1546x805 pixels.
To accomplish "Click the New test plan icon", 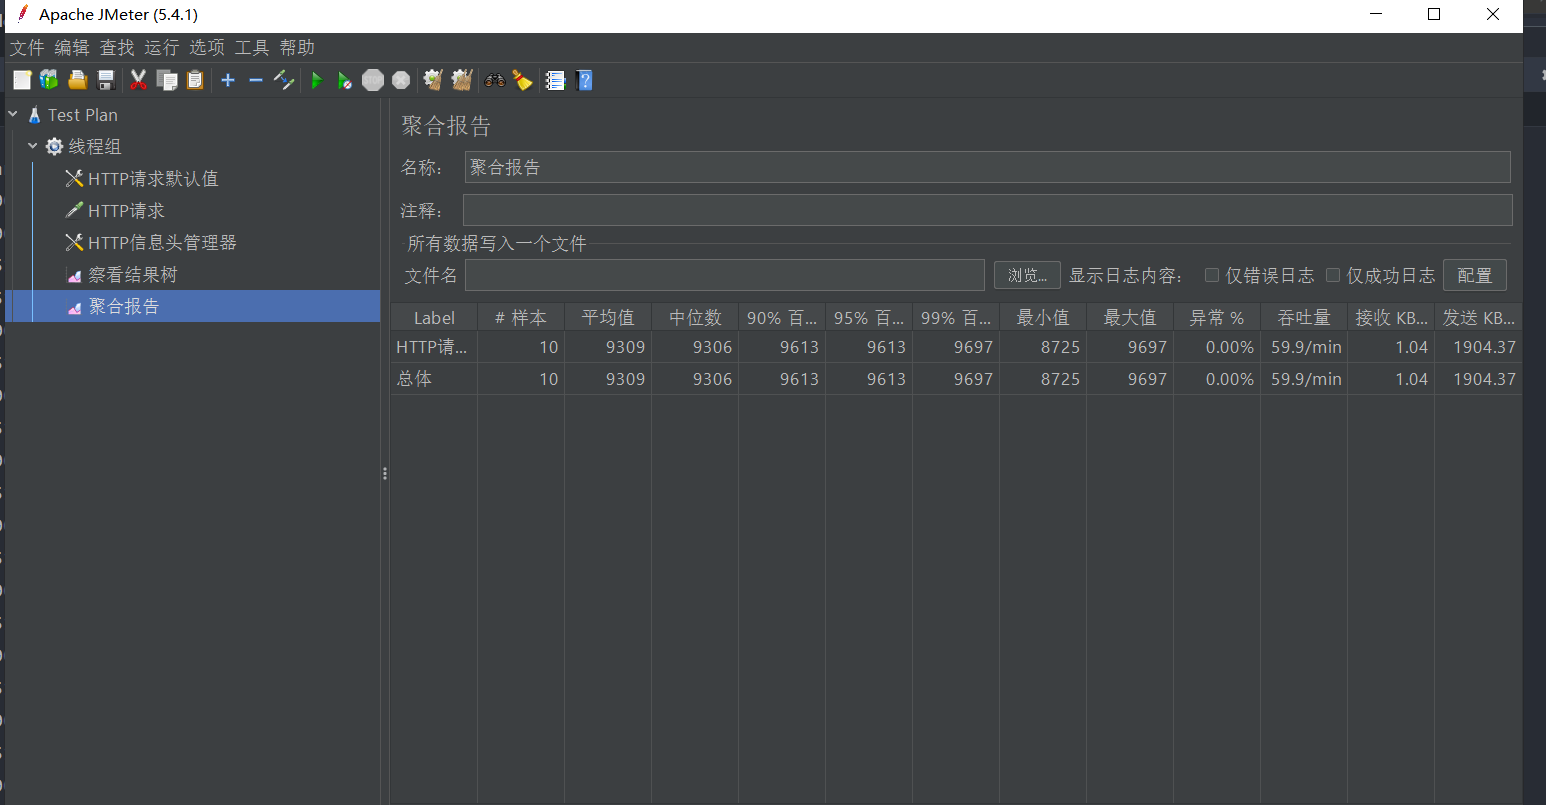I will tap(22, 80).
